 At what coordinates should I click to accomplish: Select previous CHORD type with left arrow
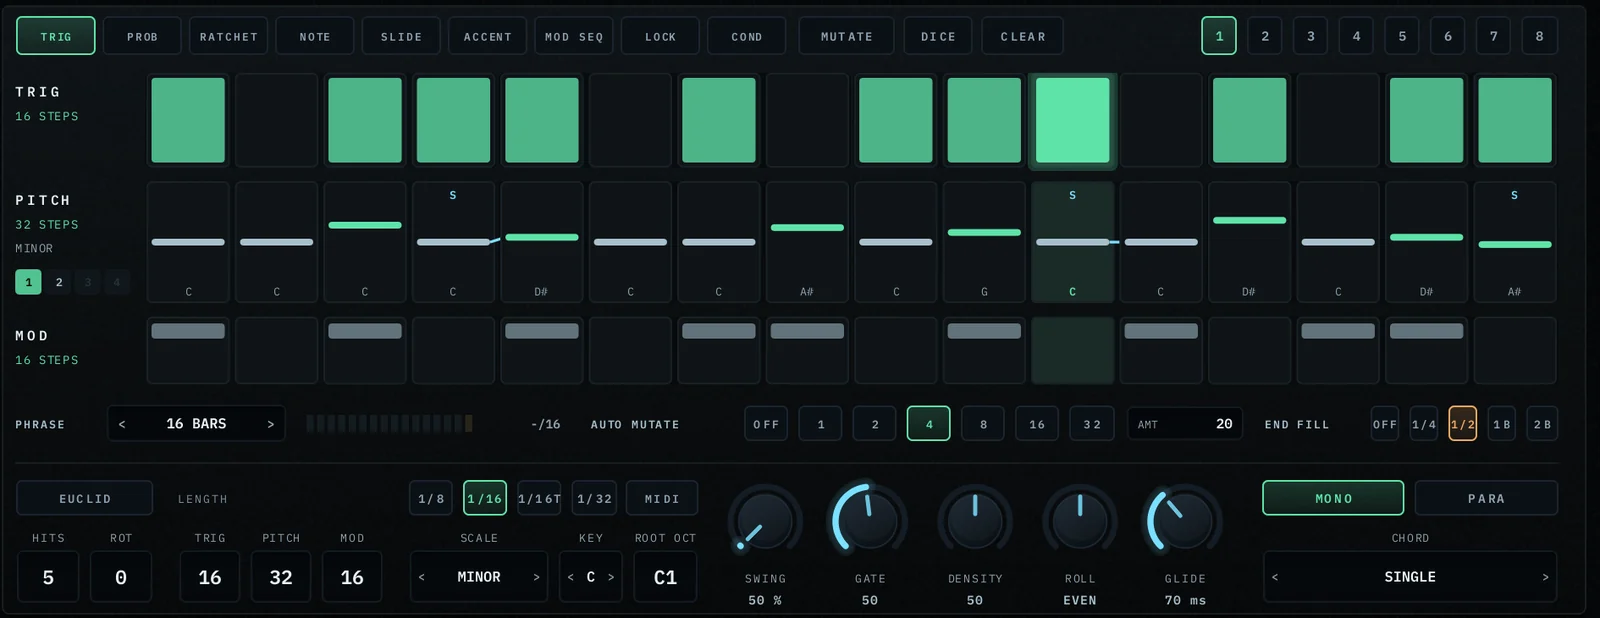(x=1275, y=577)
